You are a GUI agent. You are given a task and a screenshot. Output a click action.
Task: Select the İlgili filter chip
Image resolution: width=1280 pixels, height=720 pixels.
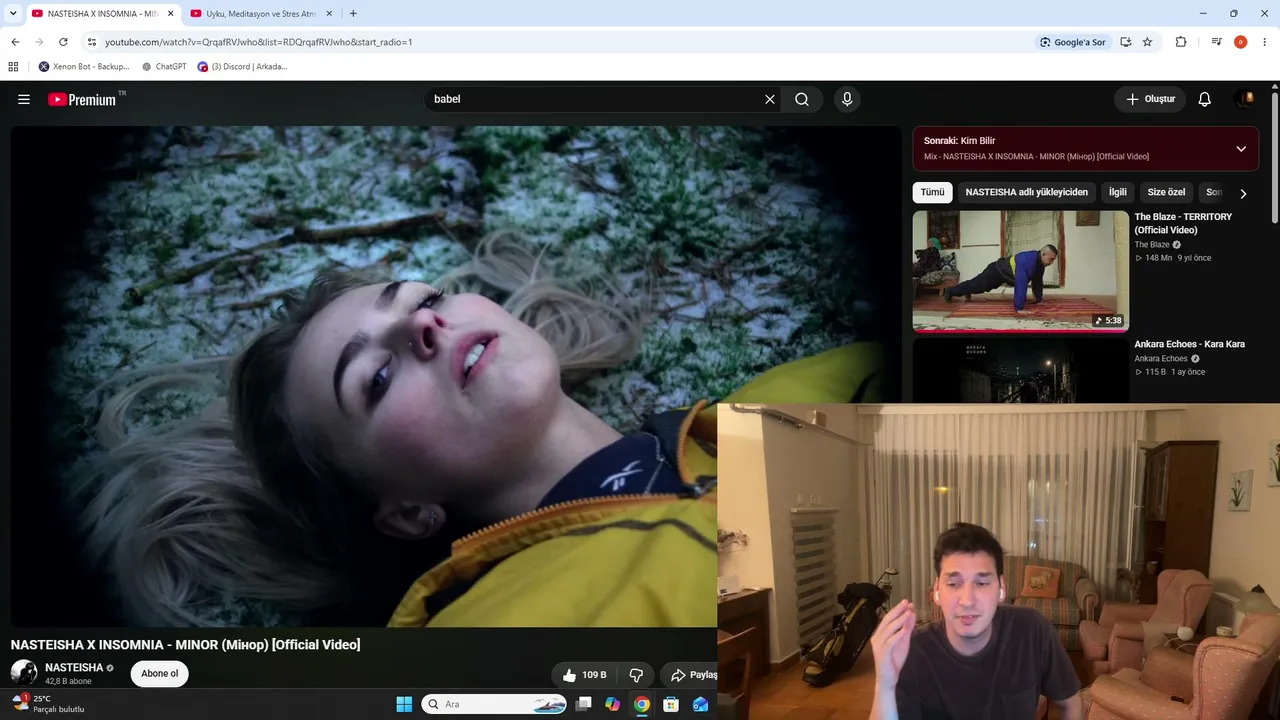(x=1117, y=192)
